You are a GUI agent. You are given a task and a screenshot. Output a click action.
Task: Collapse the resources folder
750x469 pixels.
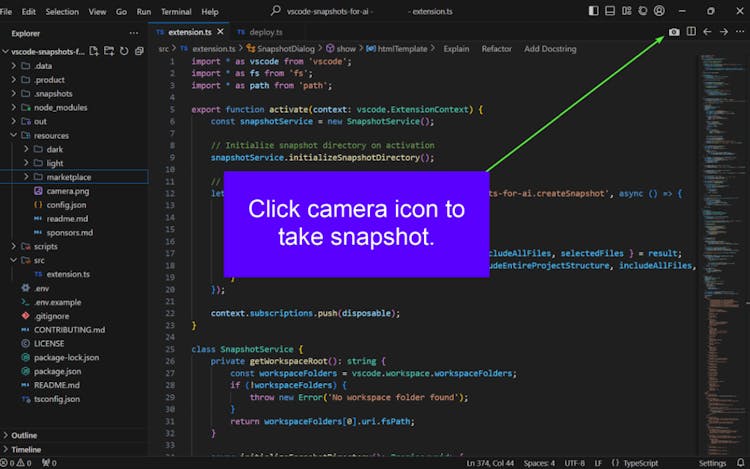(51, 135)
